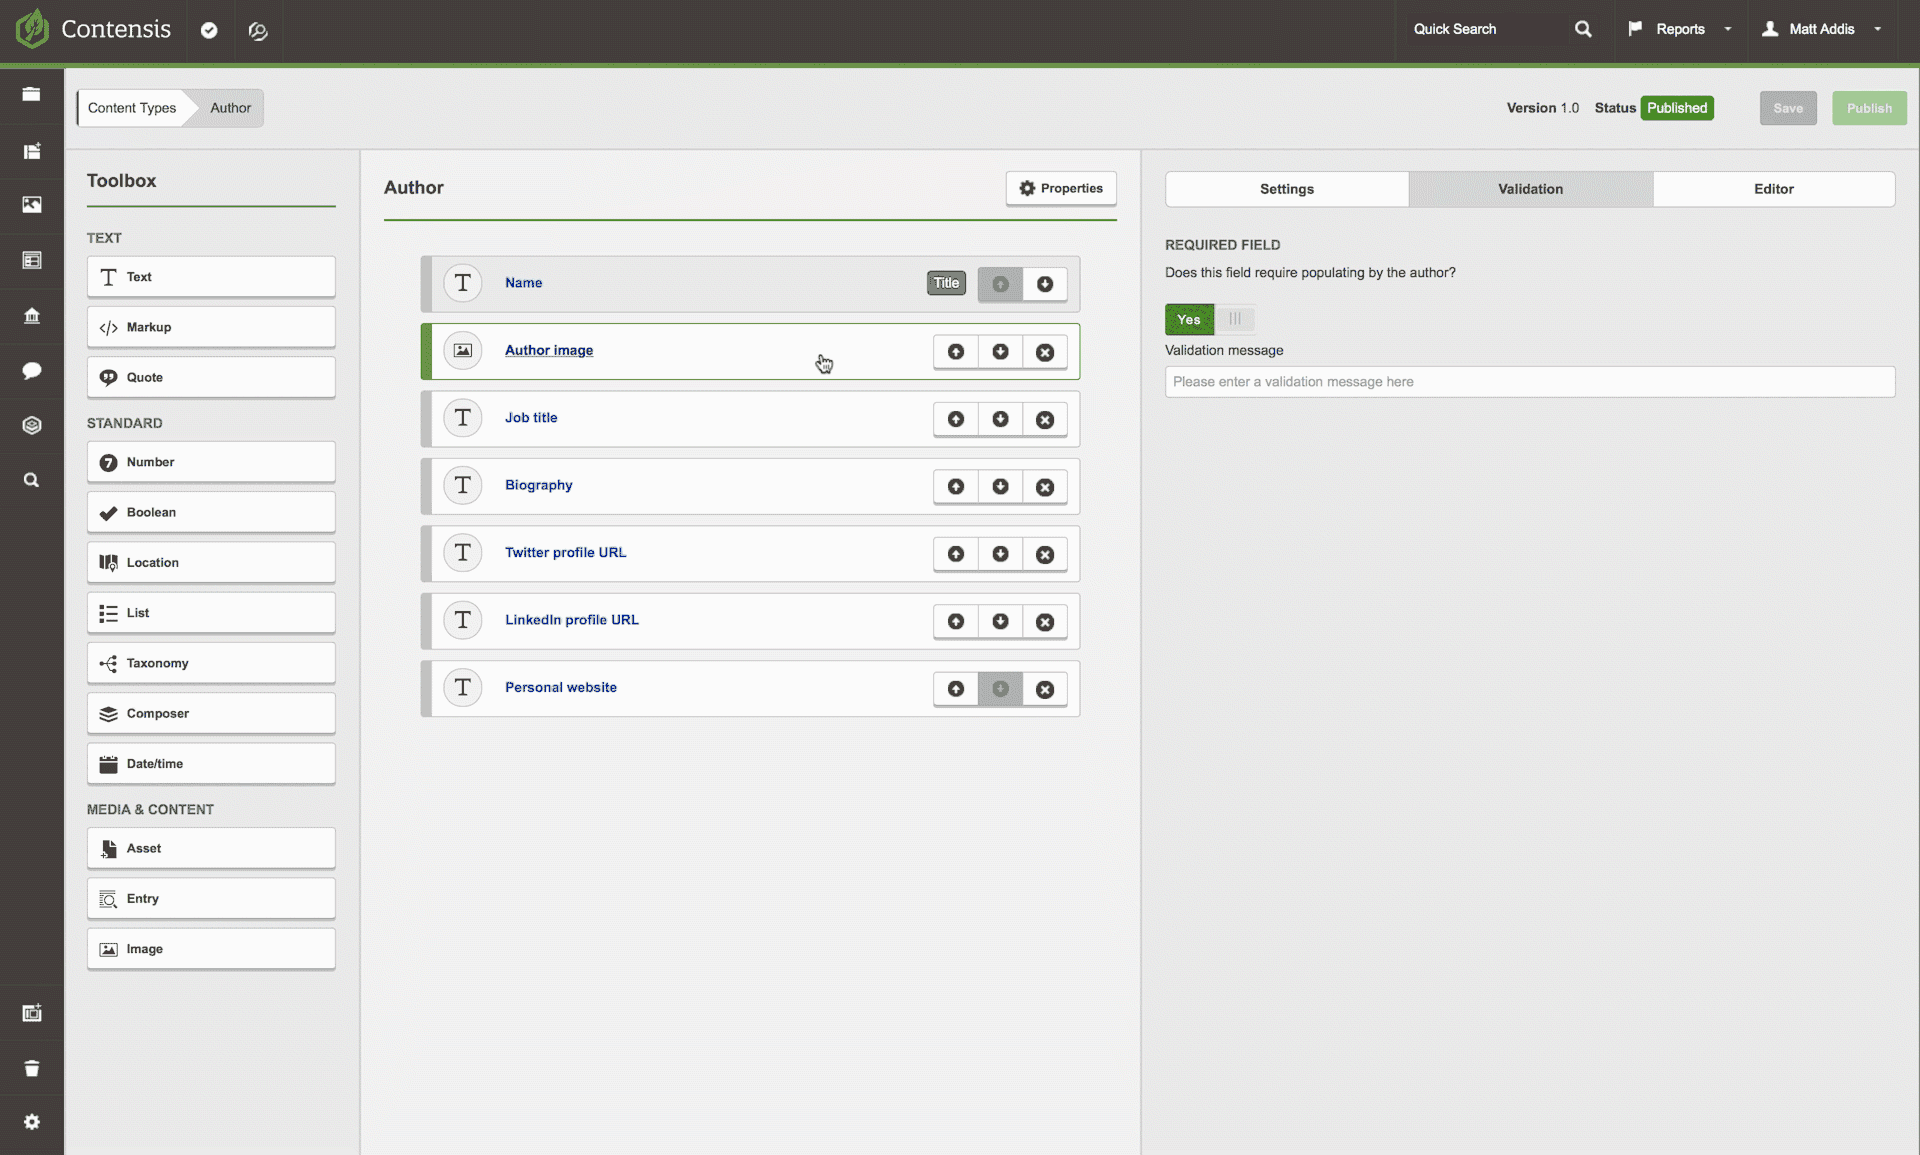Select the Personal website field link

(x=560, y=687)
